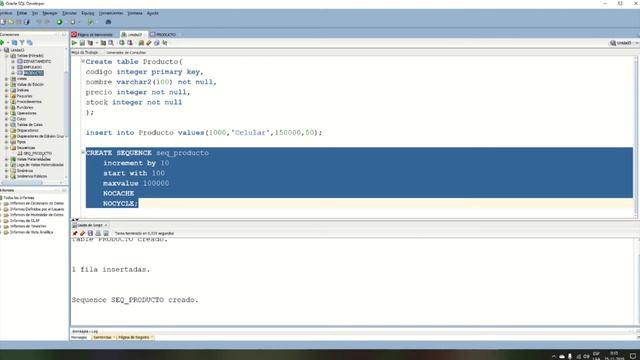The height and width of the screenshot is (360, 640).
Task: Collapse the Secuencias node
Action: click(7, 148)
